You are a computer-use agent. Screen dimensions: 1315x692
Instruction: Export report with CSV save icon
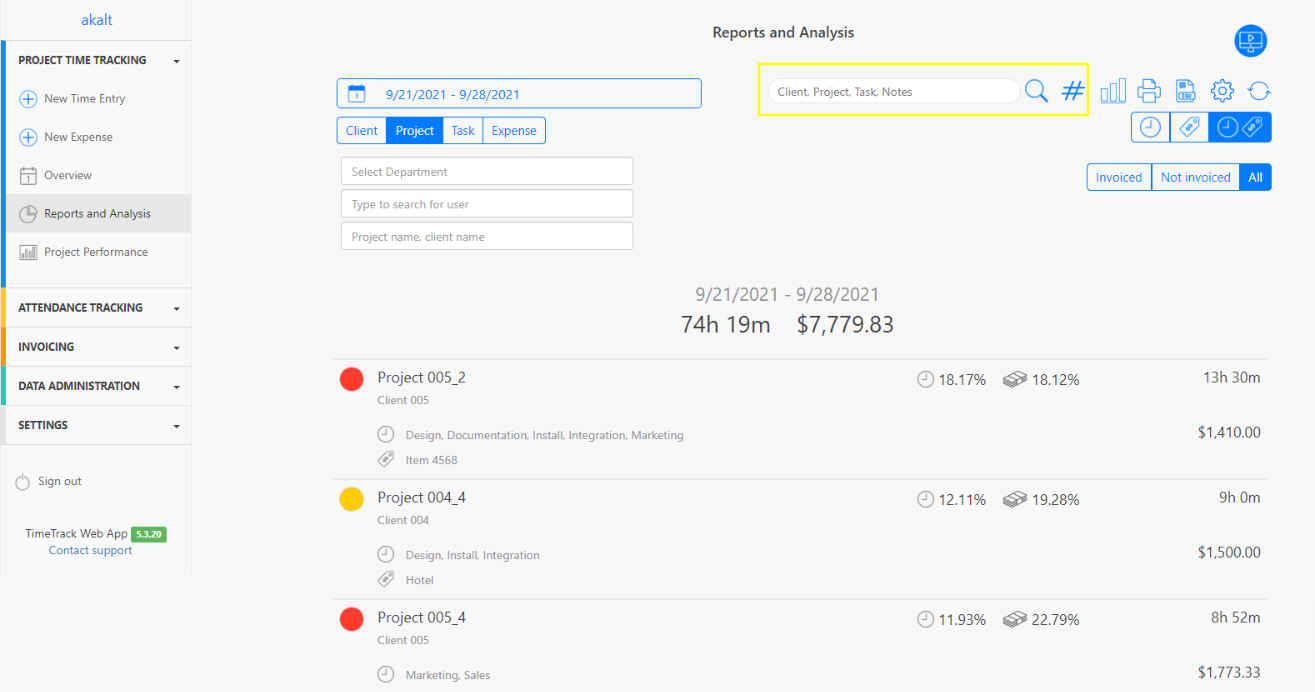click(1186, 91)
